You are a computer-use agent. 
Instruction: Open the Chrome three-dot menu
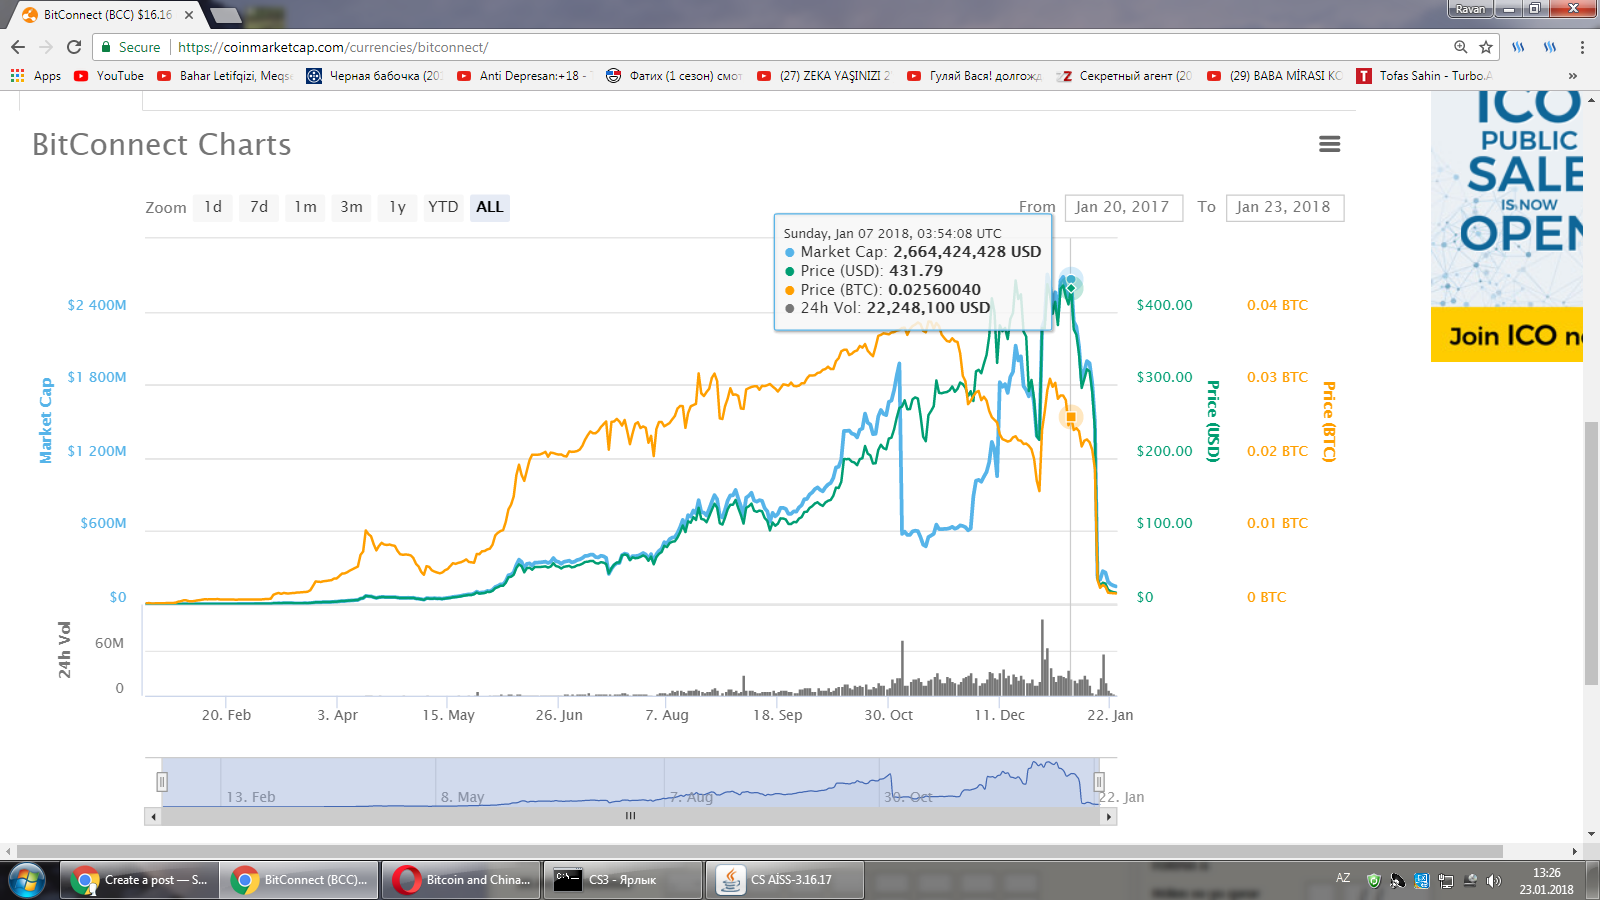(x=1582, y=47)
